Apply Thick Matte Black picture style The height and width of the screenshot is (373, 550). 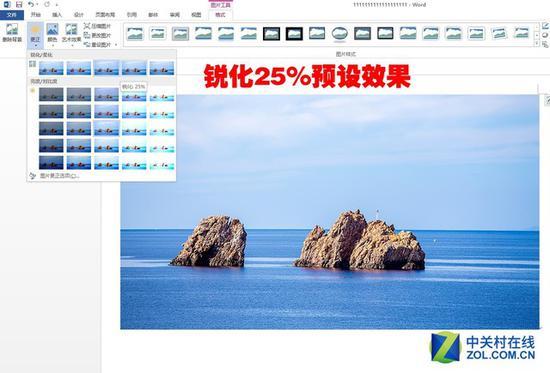(294, 34)
